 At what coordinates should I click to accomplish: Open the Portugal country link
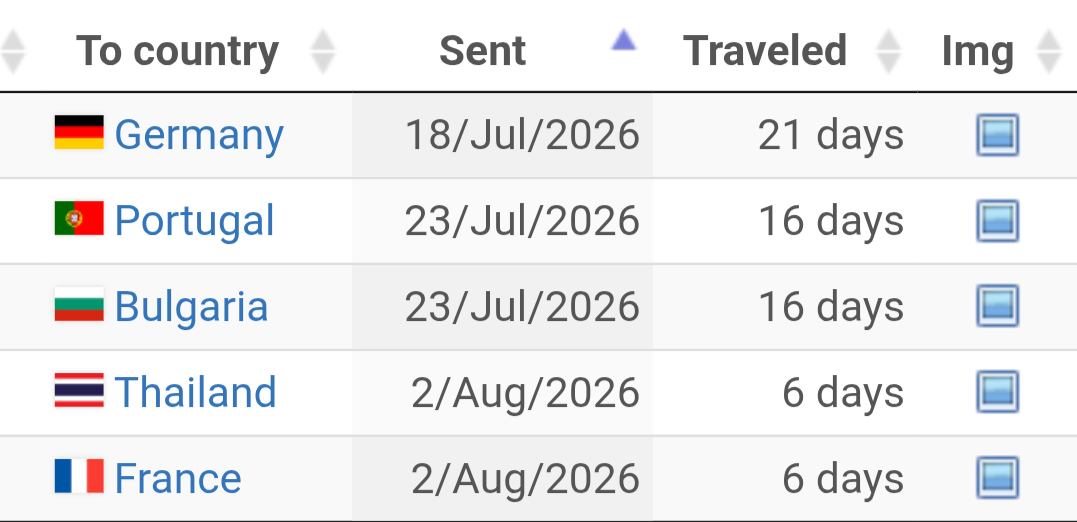point(194,220)
